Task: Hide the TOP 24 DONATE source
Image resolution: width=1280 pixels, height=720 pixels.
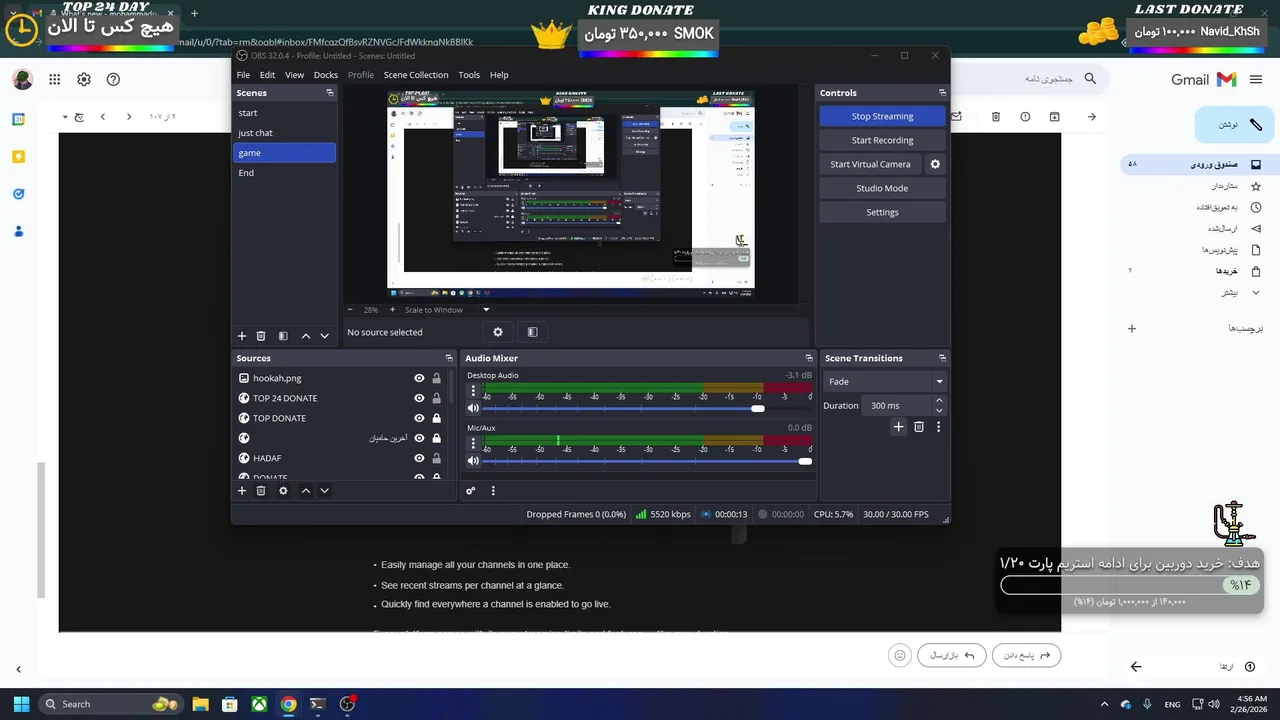Action: (419, 398)
